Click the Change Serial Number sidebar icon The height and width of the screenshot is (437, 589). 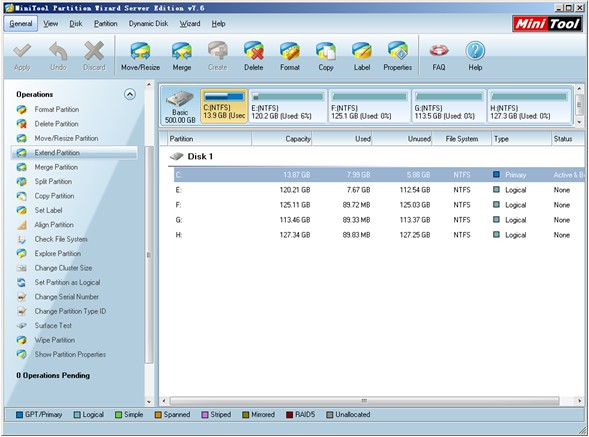pyautogui.click(x=22, y=297)
